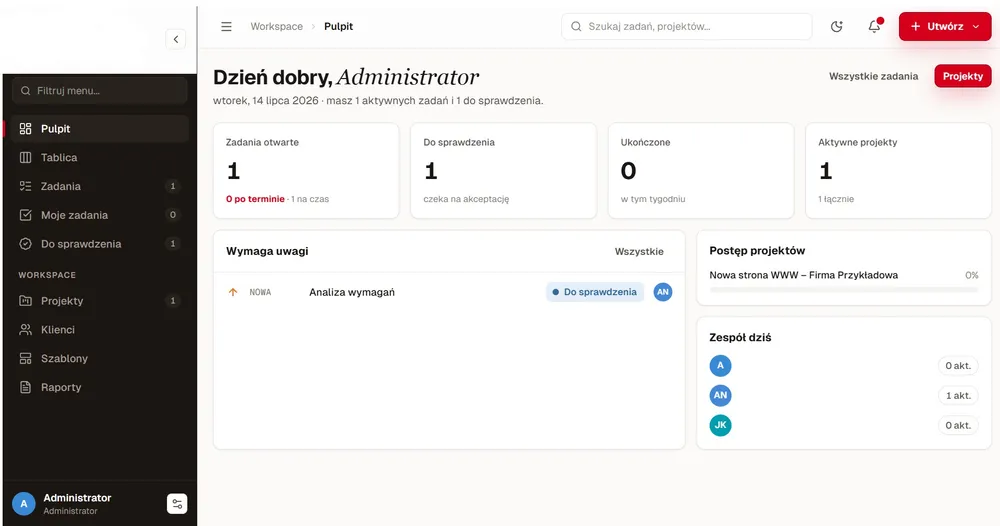The width and height of the screenshot is (1000, 526).
Task: Click the Pulpit dashboard icon in the sidebar
Action: 26,129
